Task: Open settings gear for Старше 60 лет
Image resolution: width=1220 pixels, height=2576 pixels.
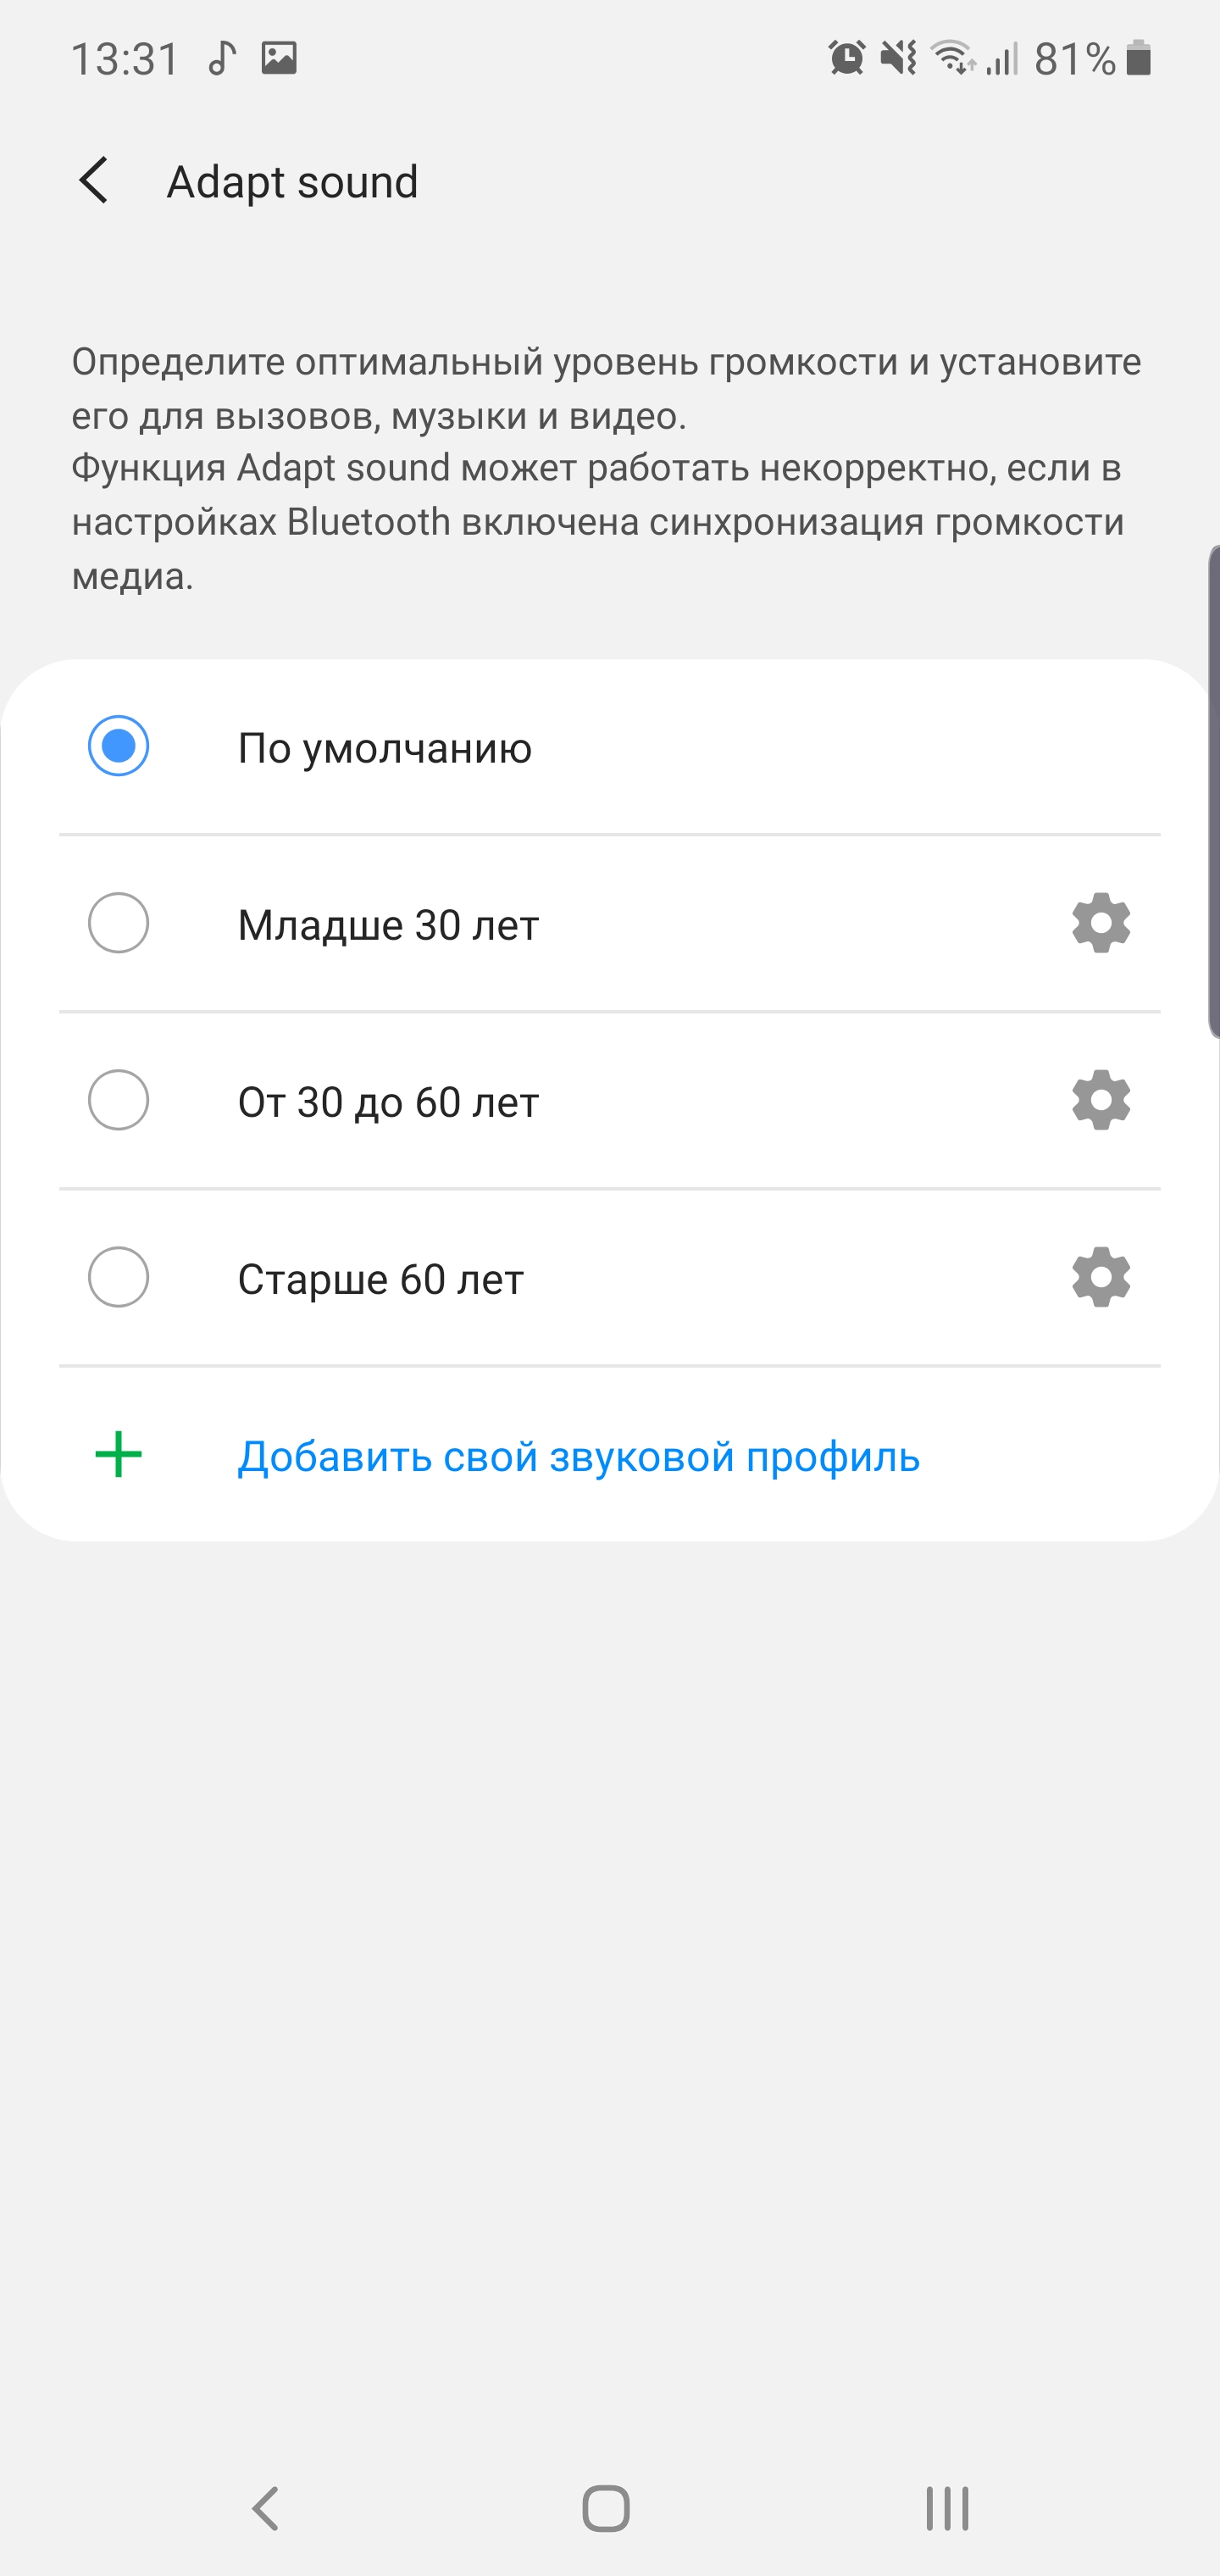Action: (x=1100, y=1277)
